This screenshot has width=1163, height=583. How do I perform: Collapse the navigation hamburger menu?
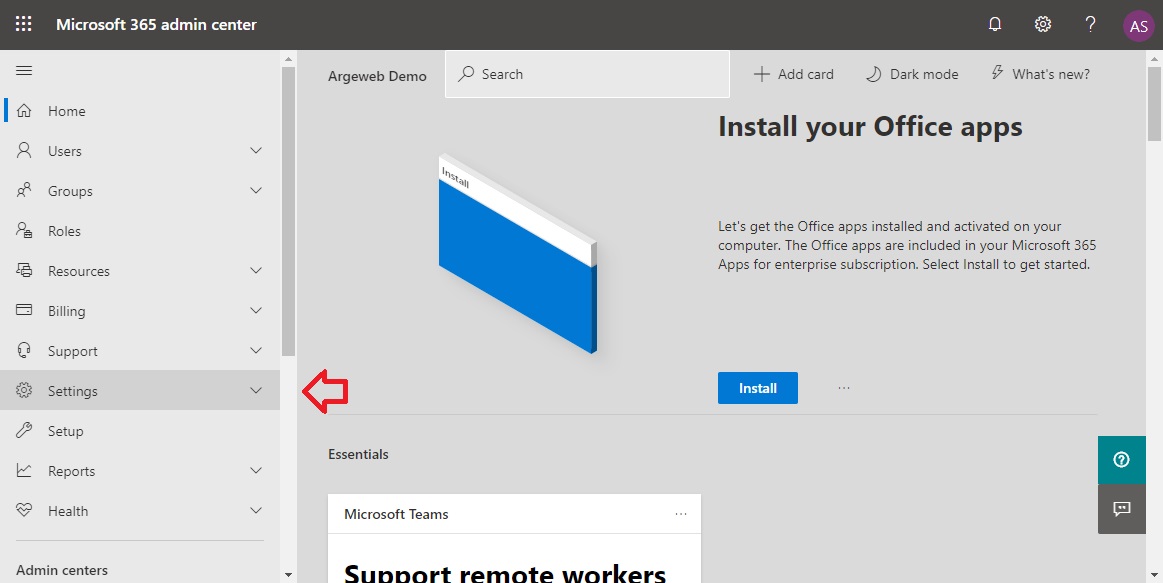point(24,70)
